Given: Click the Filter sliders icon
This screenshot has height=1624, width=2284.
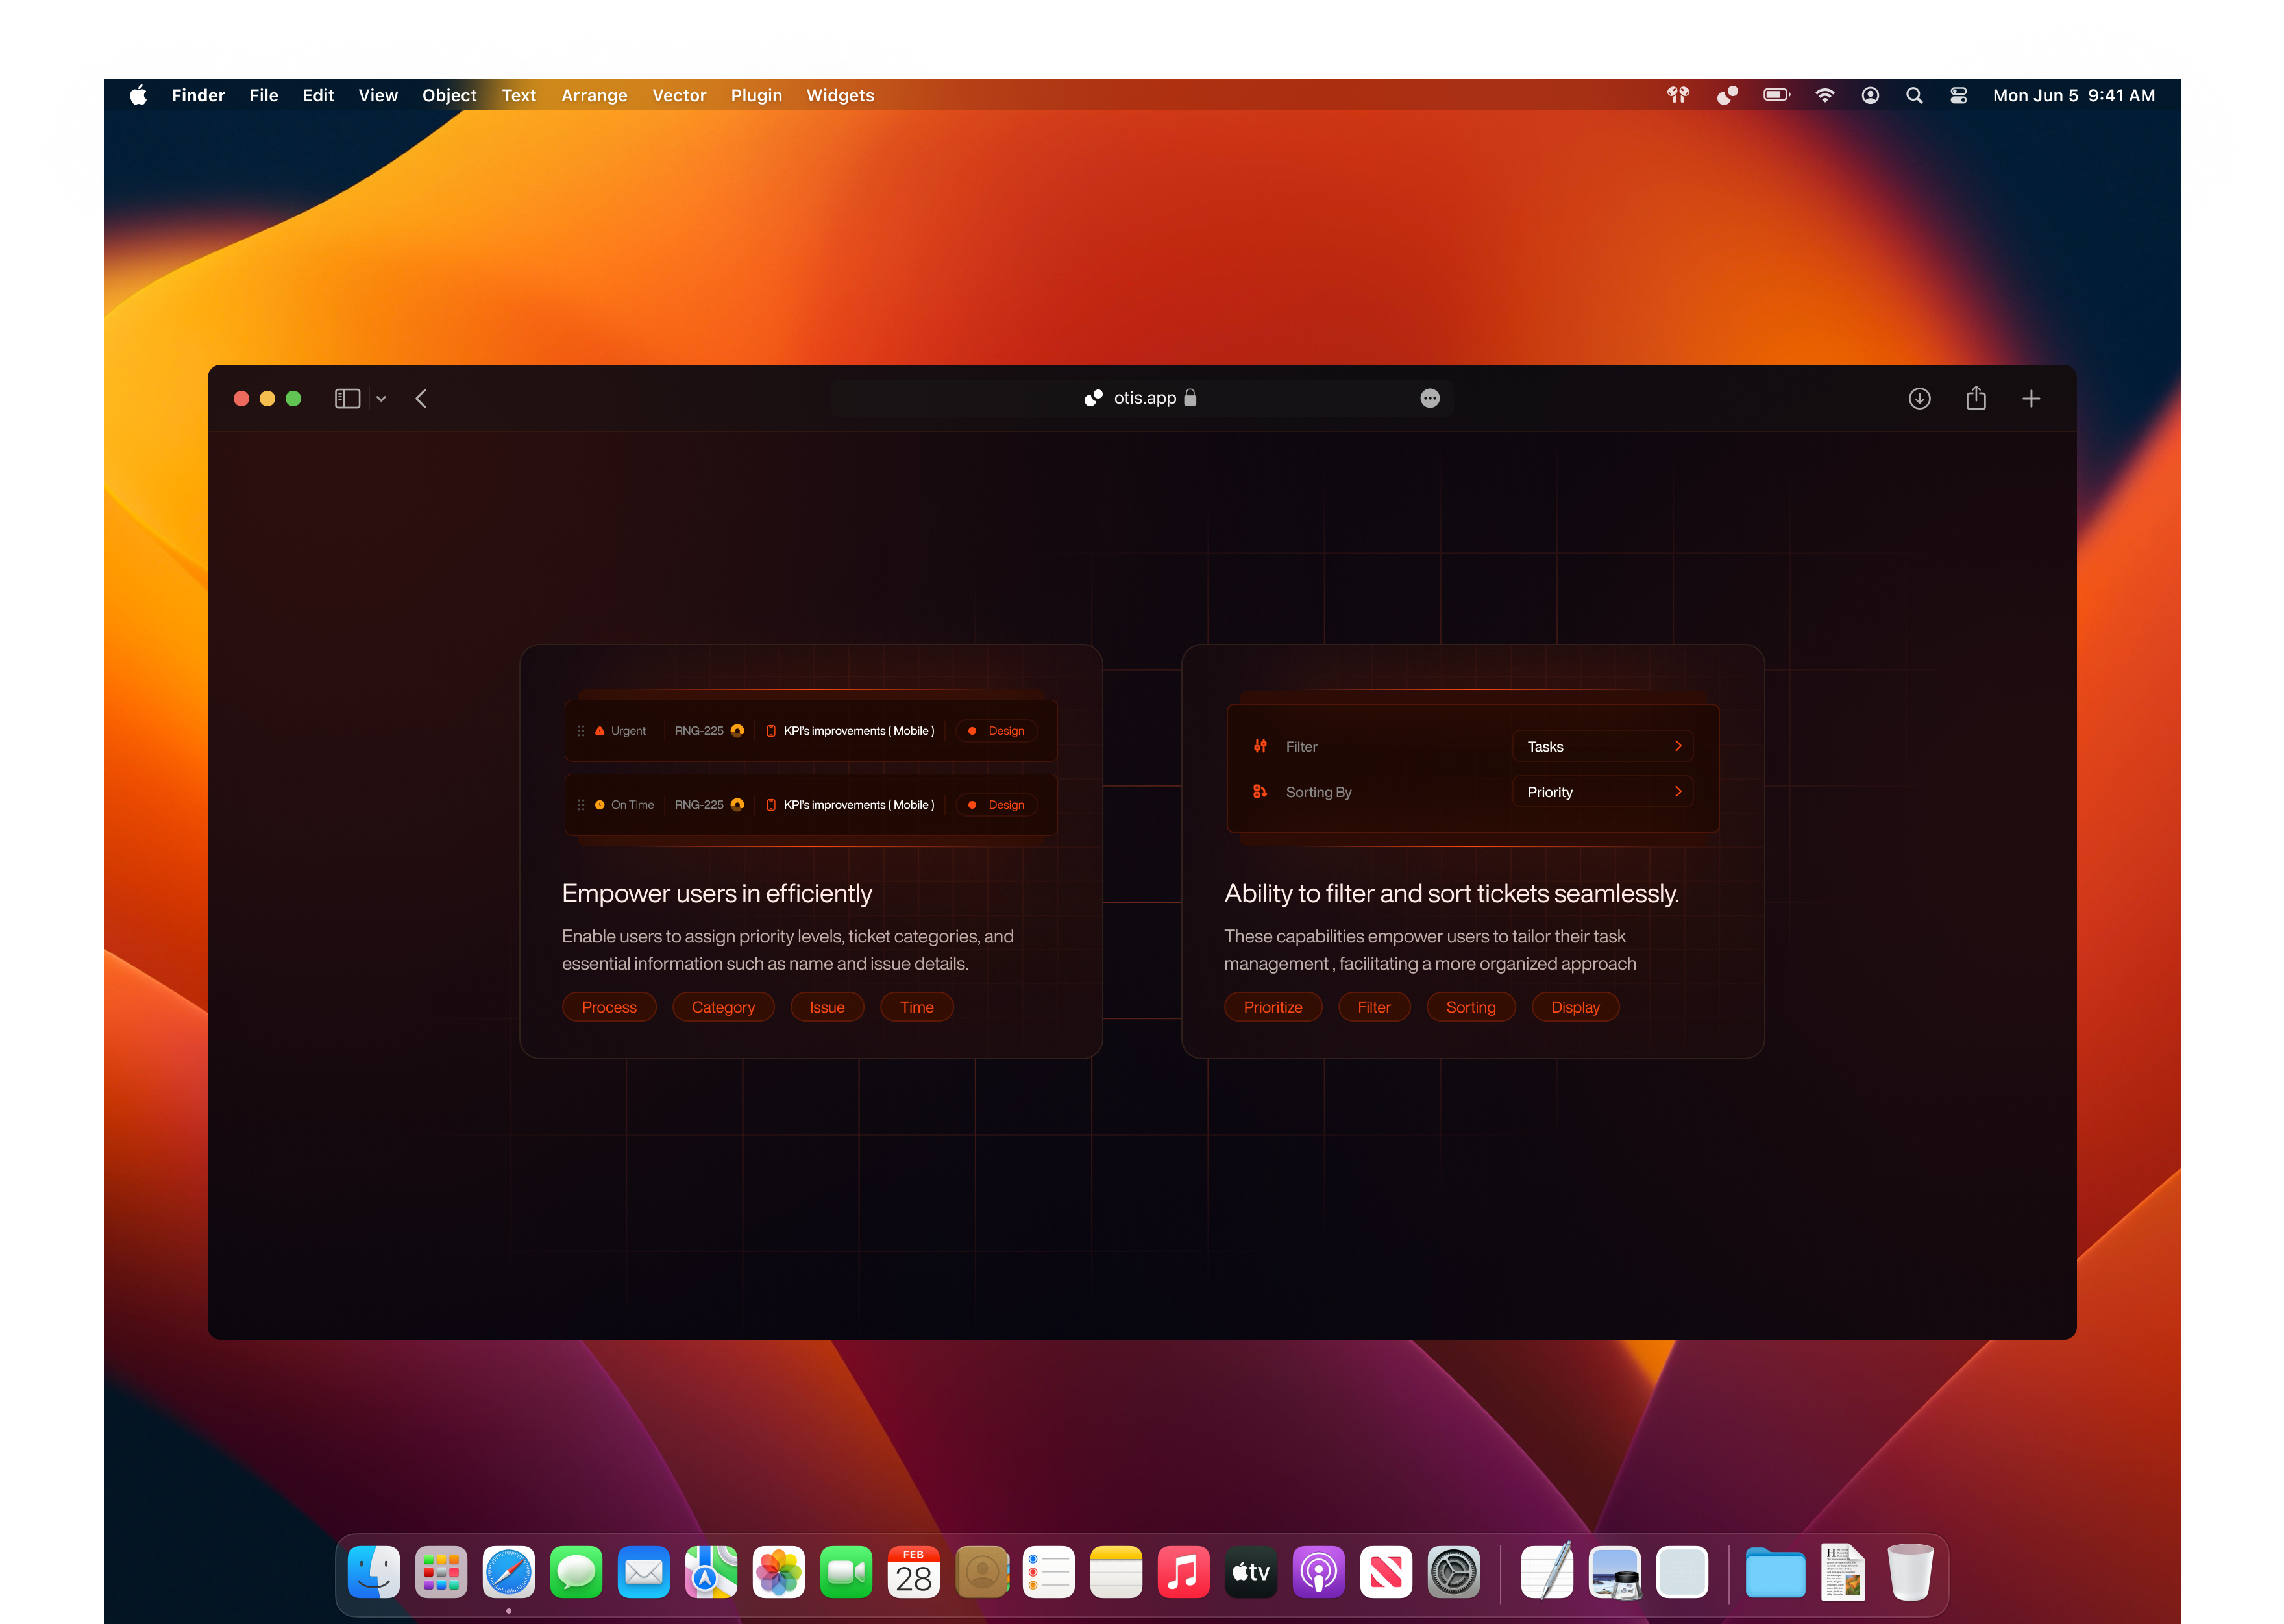Looking at the screenshot, I should [1260, 746].
